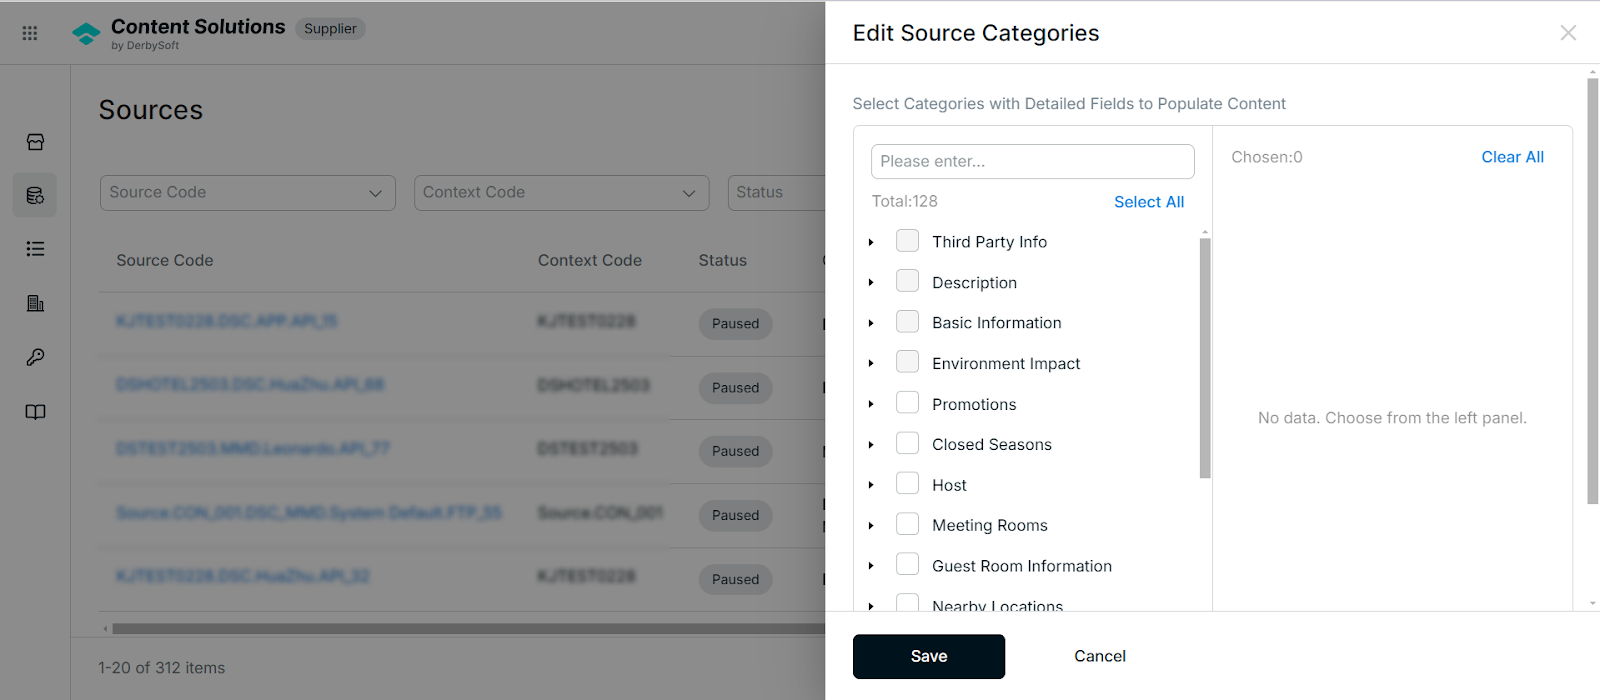This screenshot has width=1600, height=700.
Task: Open the book icon in sidebar
Action: pyautogui.click(x=35, y=412)
